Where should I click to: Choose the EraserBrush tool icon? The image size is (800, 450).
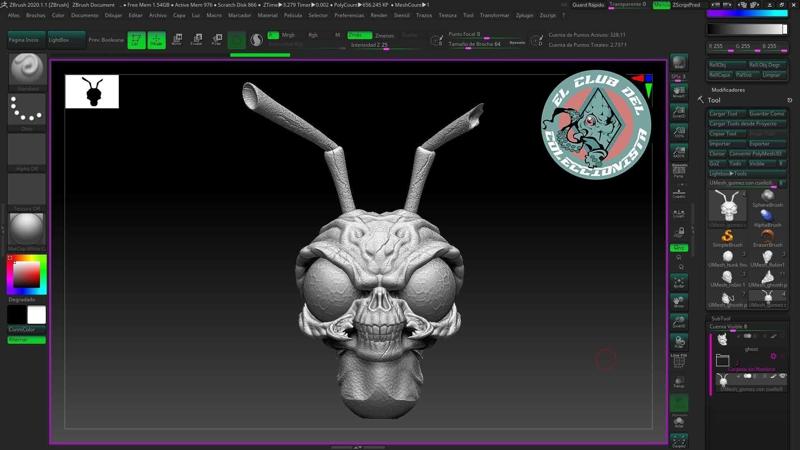coord(767,236)
